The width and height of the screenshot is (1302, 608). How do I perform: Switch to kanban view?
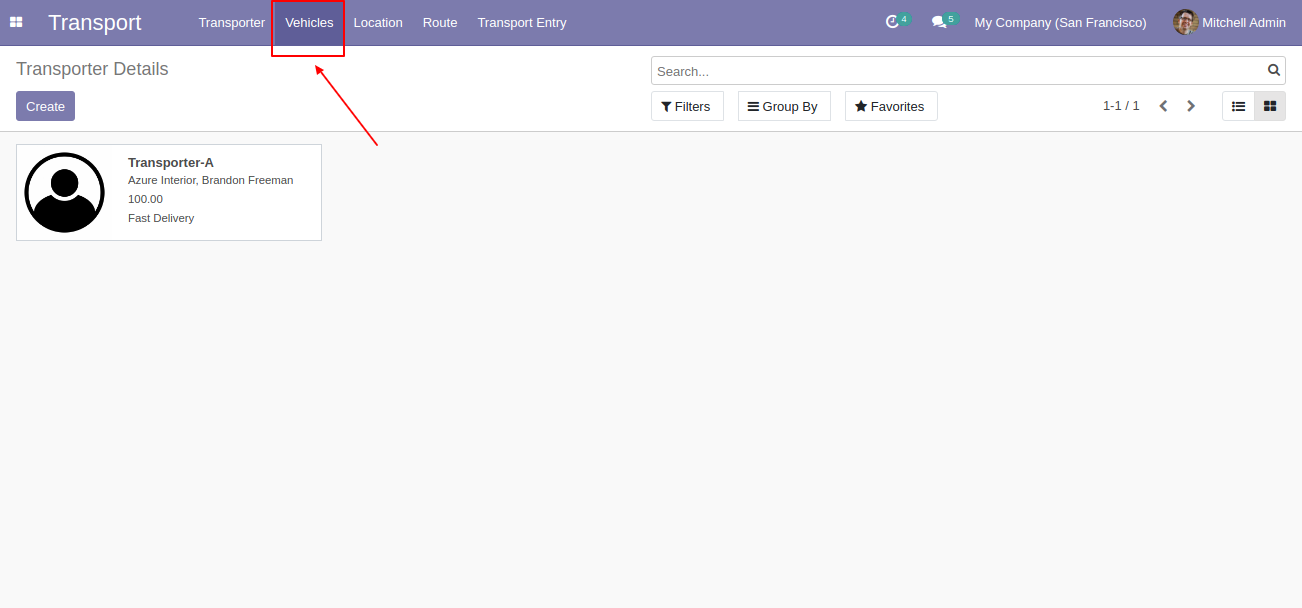(x=1270, y=106)
